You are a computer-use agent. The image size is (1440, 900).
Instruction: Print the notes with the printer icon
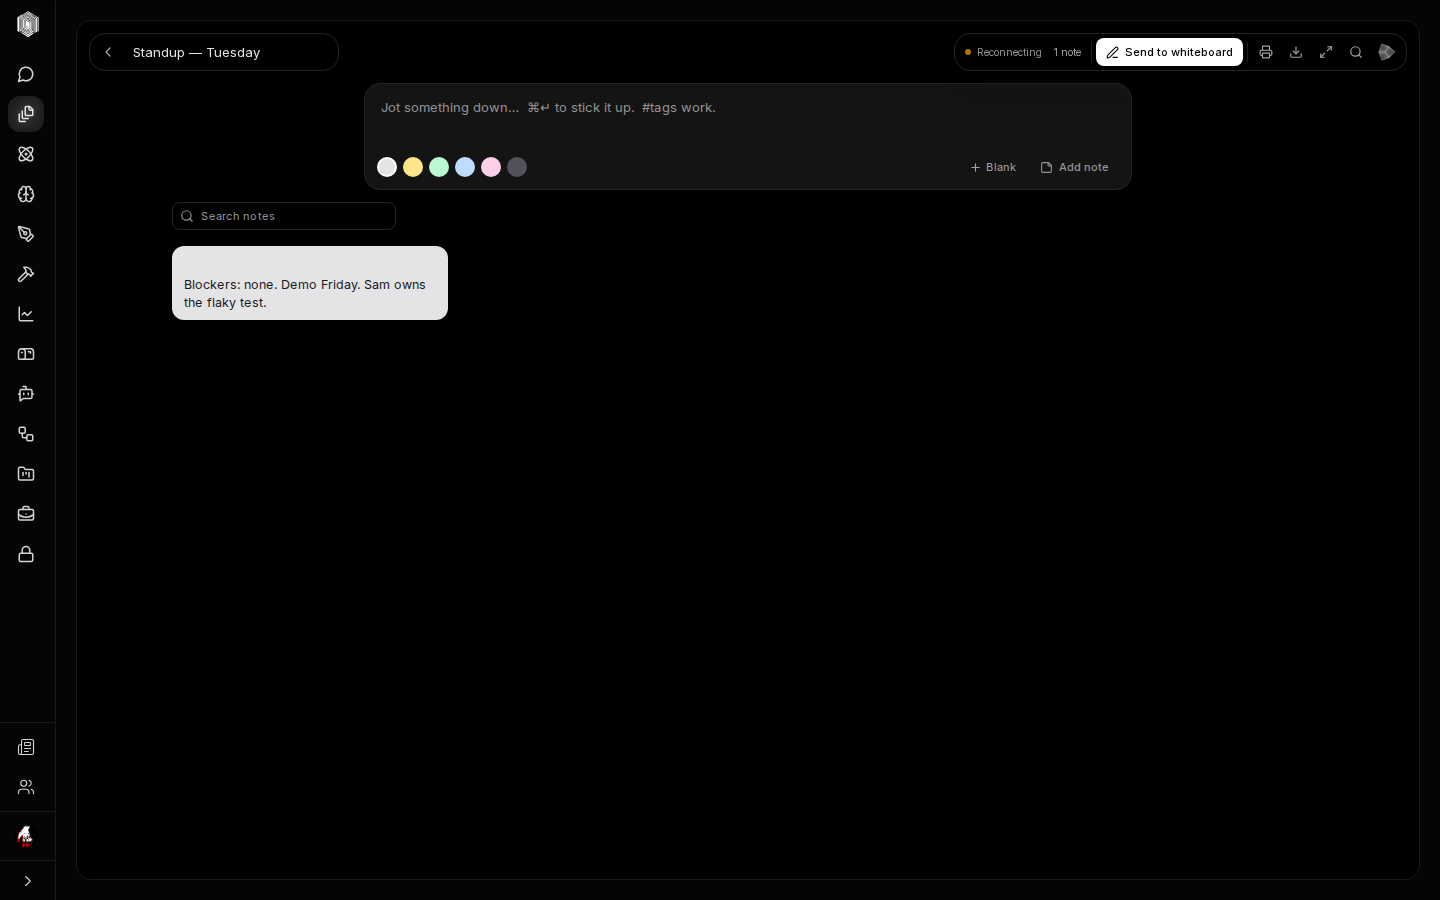pyautogui.click(x=1266, y=52)
